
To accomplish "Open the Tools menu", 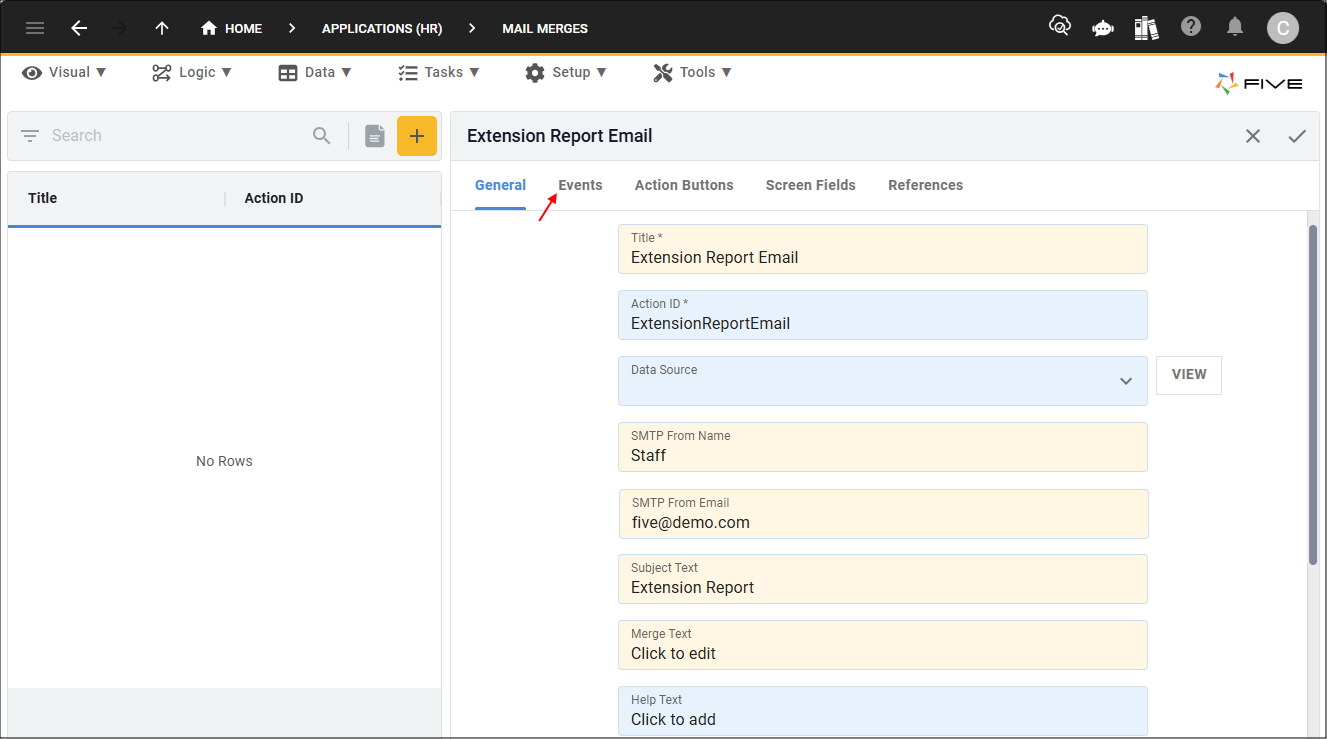I will pyautogui.click(x=693, y=72).
